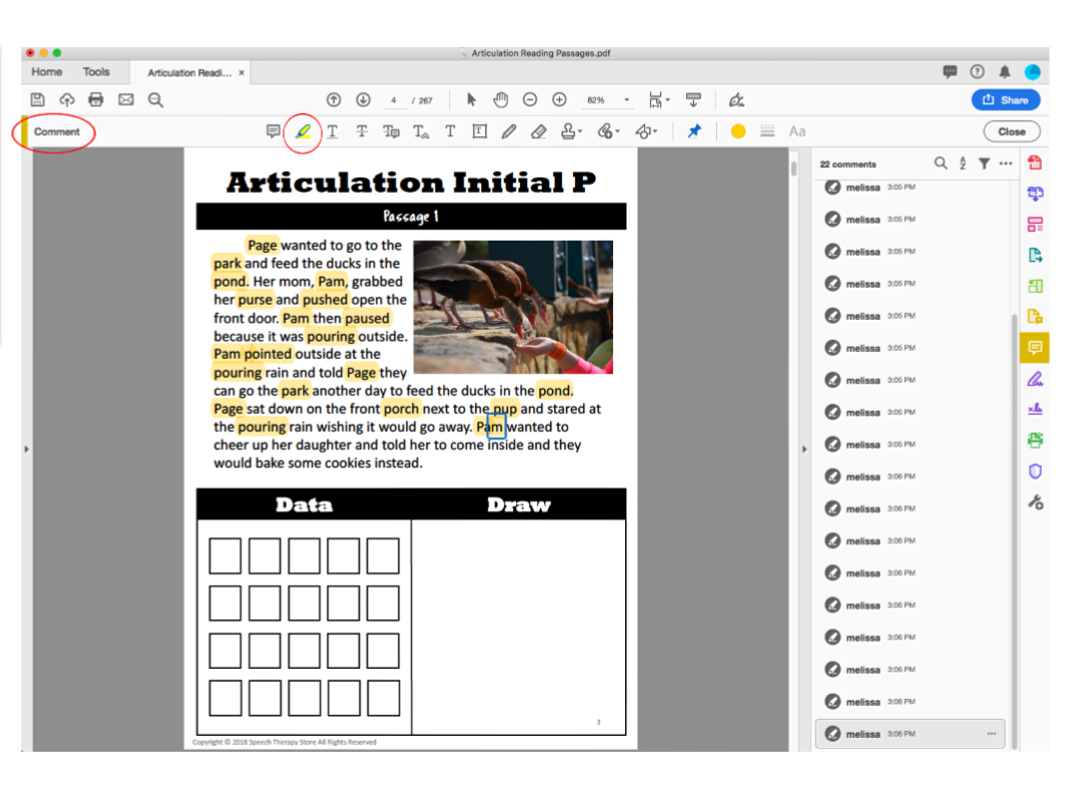Select the Add text comment tool
Screen dimensions: 1069x798
coord(450,131)
